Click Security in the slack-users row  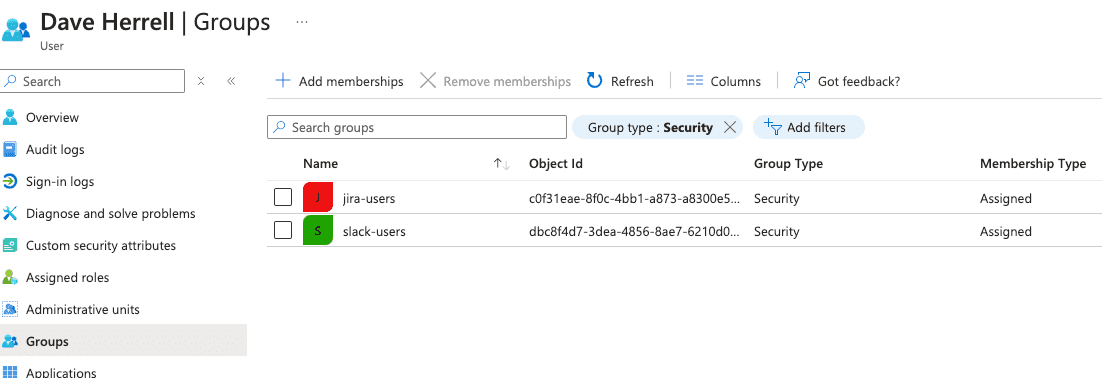[777, 231]
